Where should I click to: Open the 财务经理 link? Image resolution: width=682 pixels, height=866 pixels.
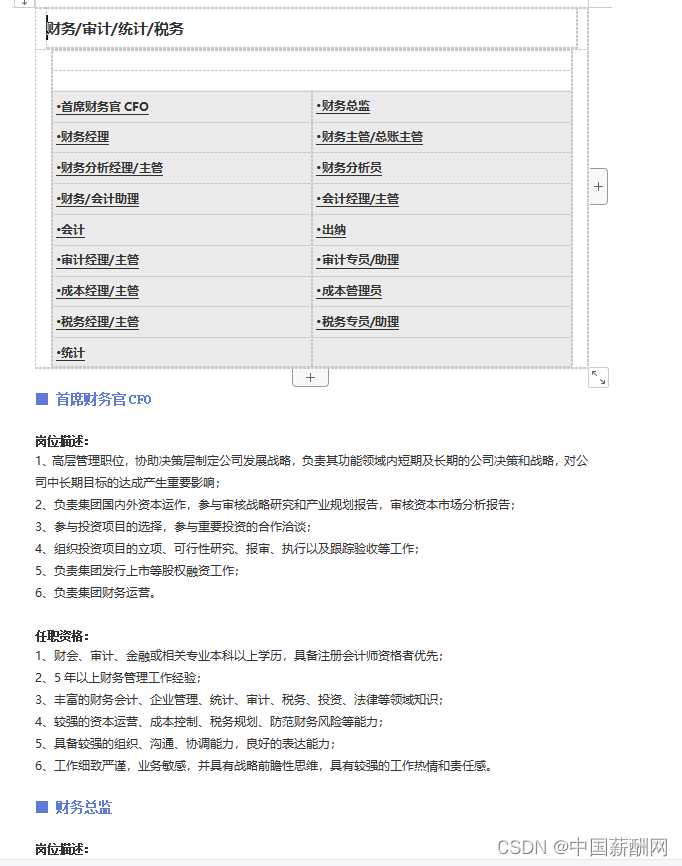pyautogui.click(x=82, y=137)
